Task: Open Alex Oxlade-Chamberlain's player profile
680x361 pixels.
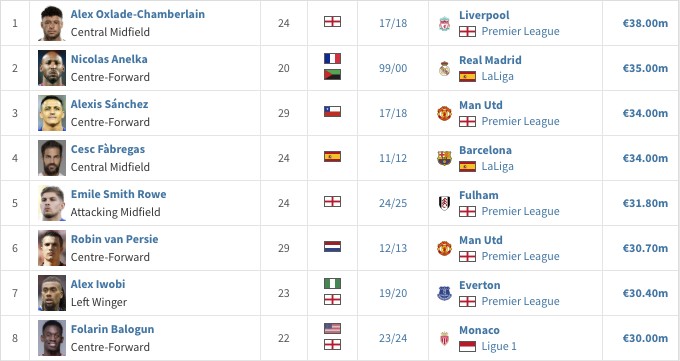Action: [x=137, y=14]
